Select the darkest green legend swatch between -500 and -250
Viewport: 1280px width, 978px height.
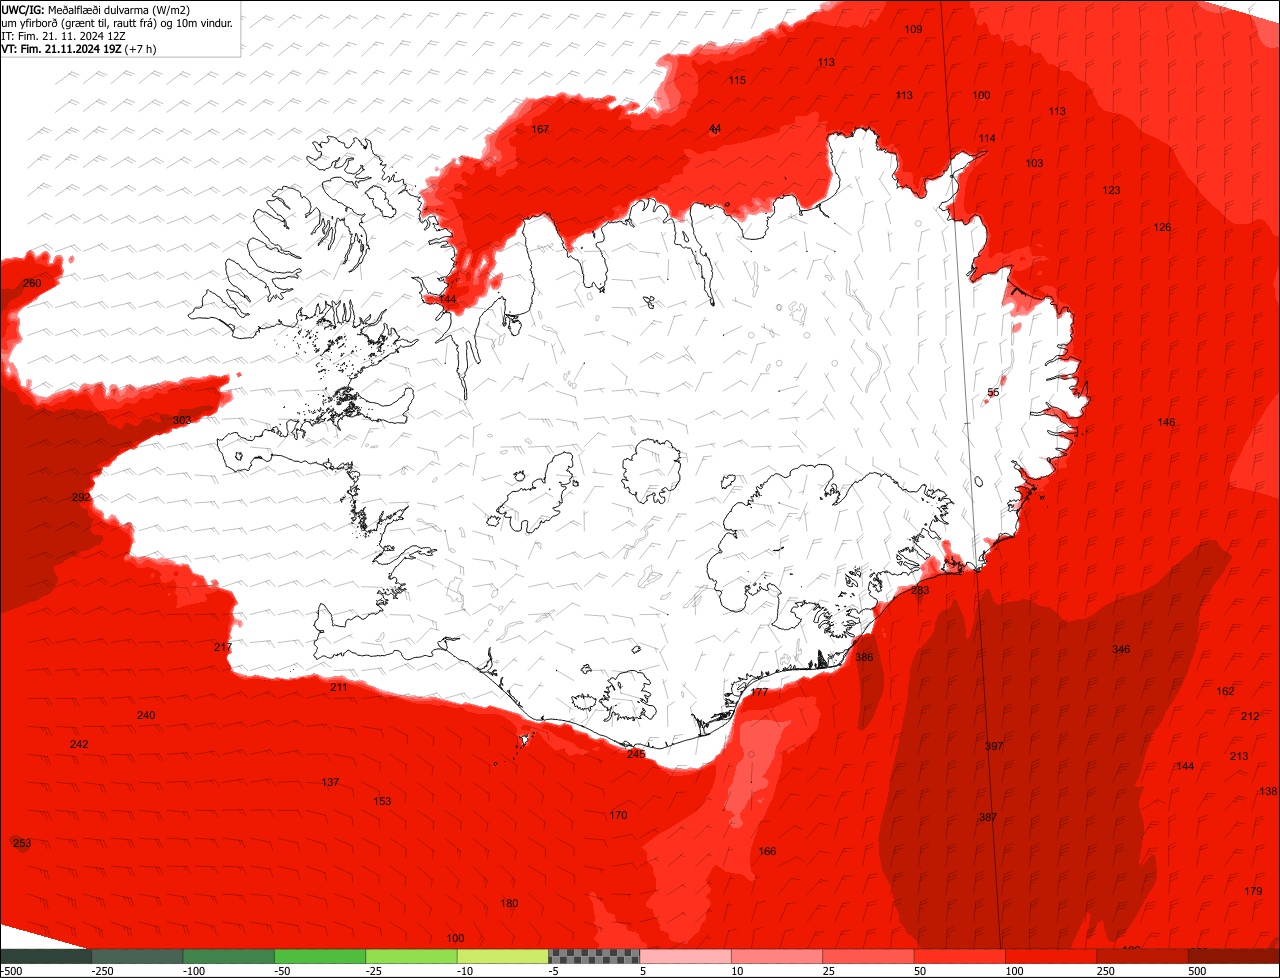pyautogui.click(x=46, y=957)
